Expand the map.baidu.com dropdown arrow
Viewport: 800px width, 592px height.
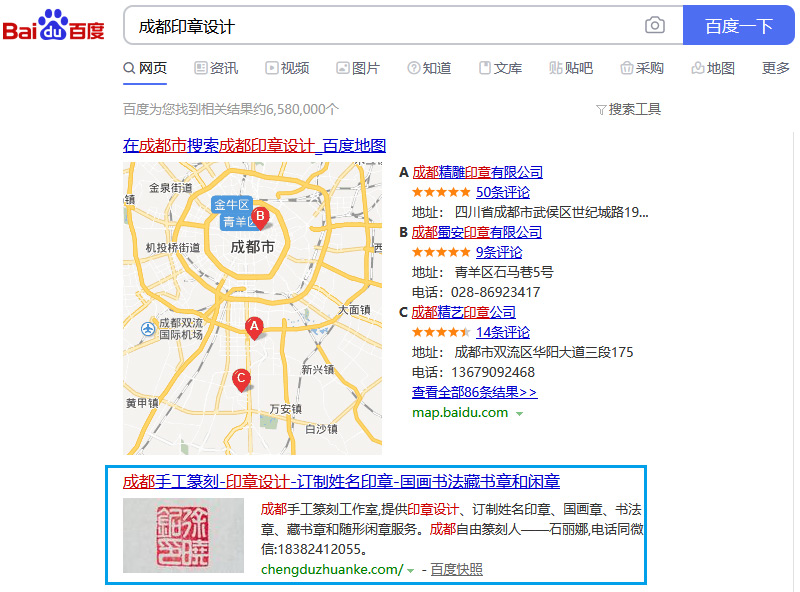pos(519,413)
